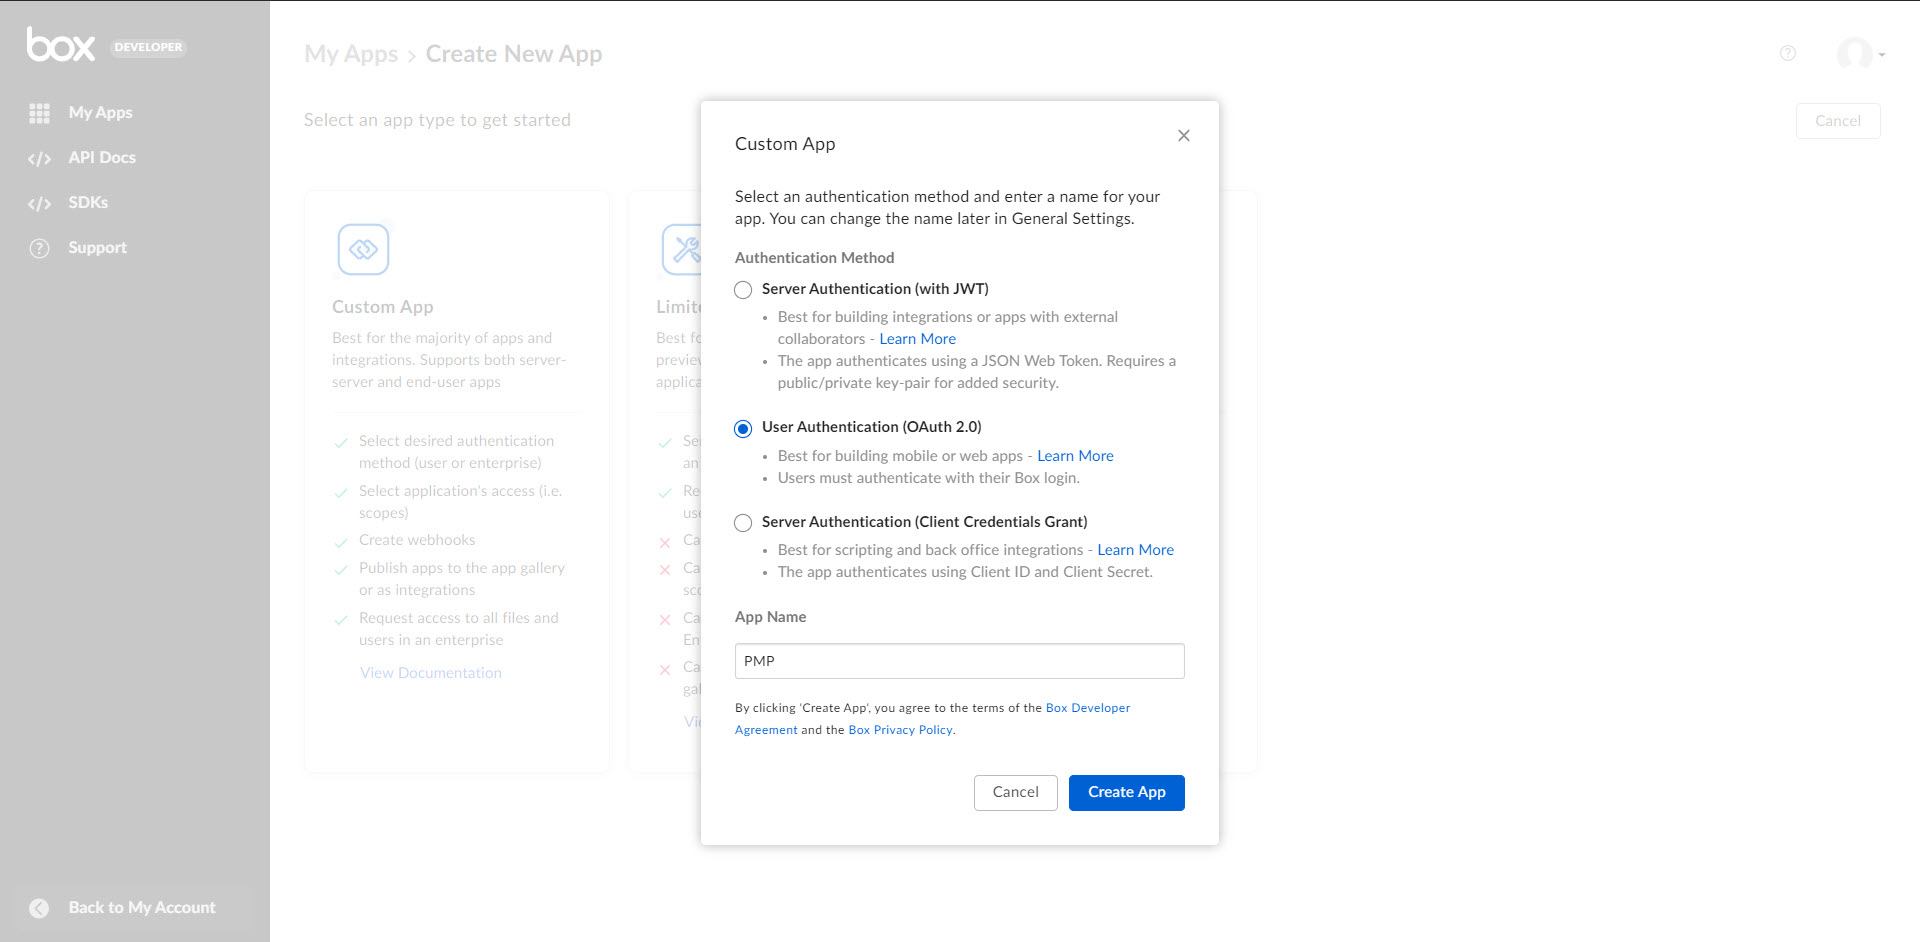Select Client Credentials Grant radio option

[743, 523]
